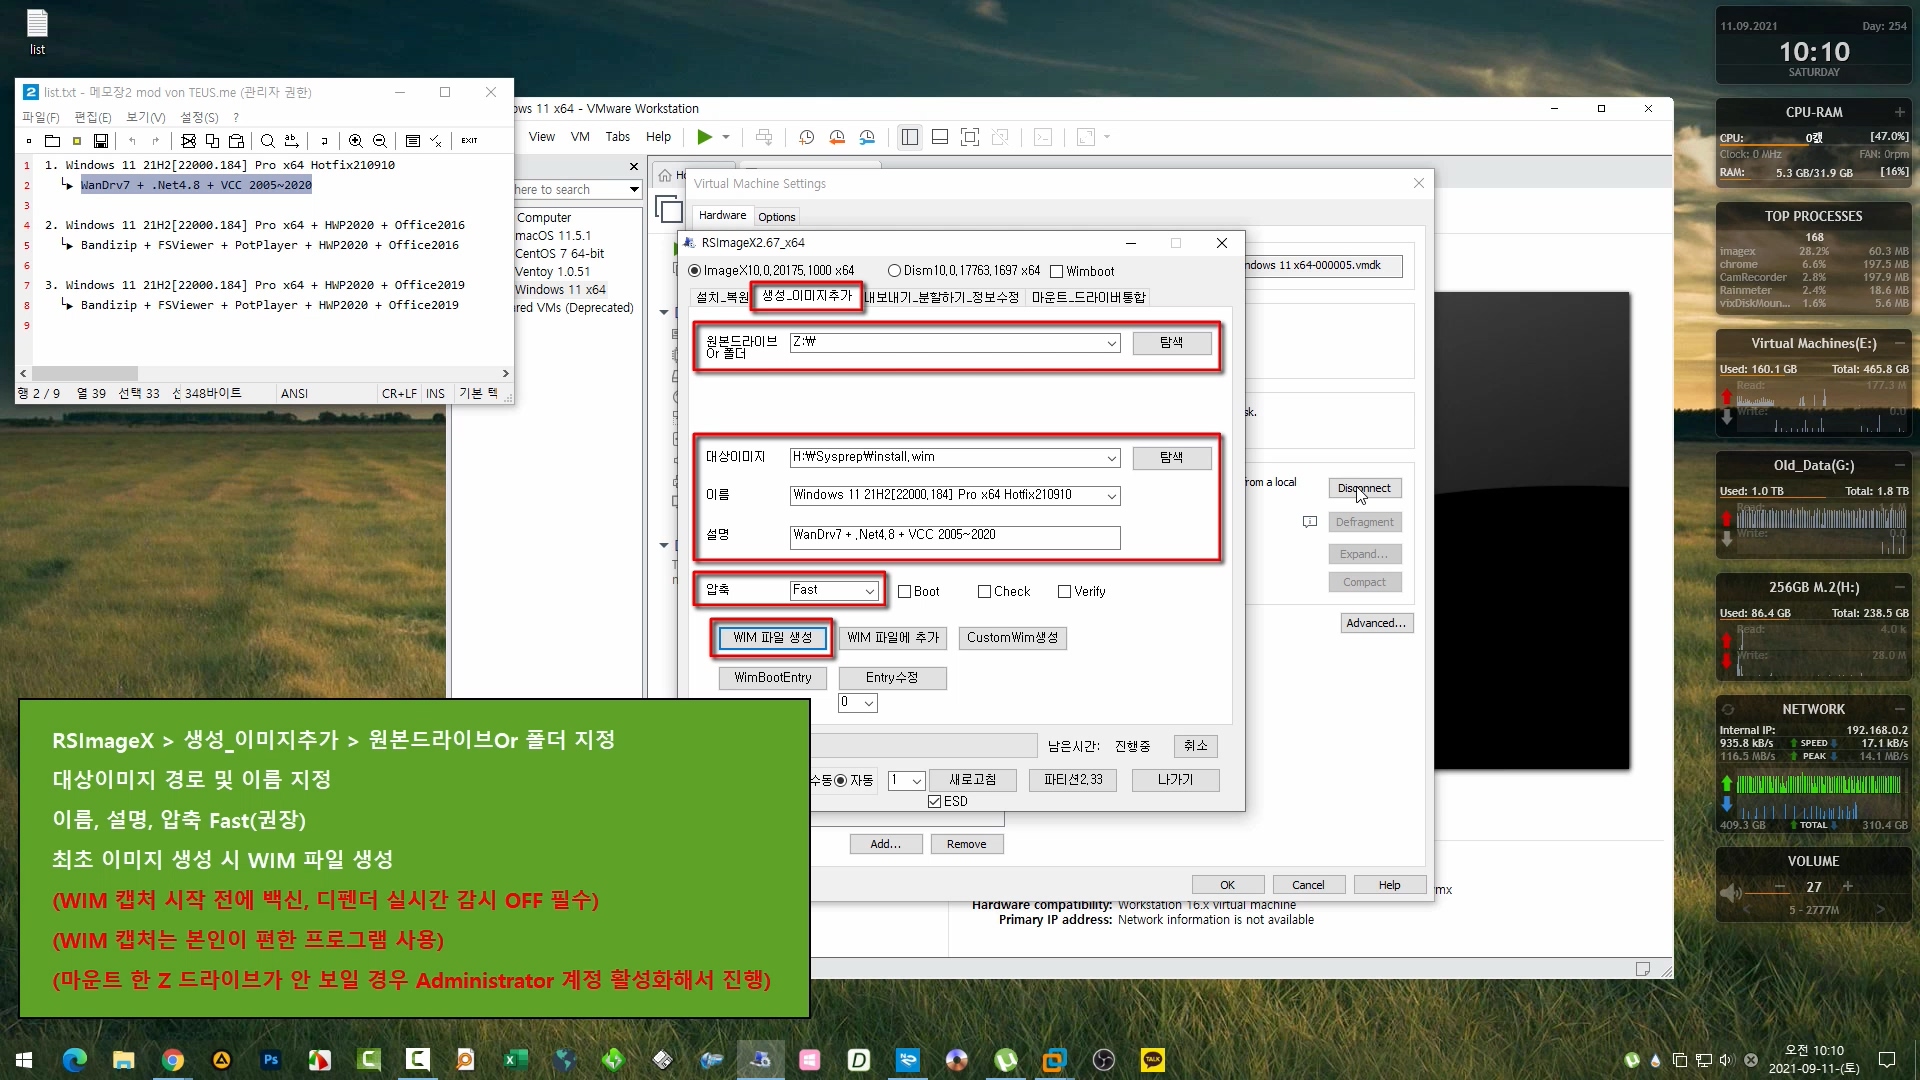Click the save icon in the notepad toolbar
Image resolution: width=1920 pixels, height=1080 pixels.
click(x=100, y=141)
